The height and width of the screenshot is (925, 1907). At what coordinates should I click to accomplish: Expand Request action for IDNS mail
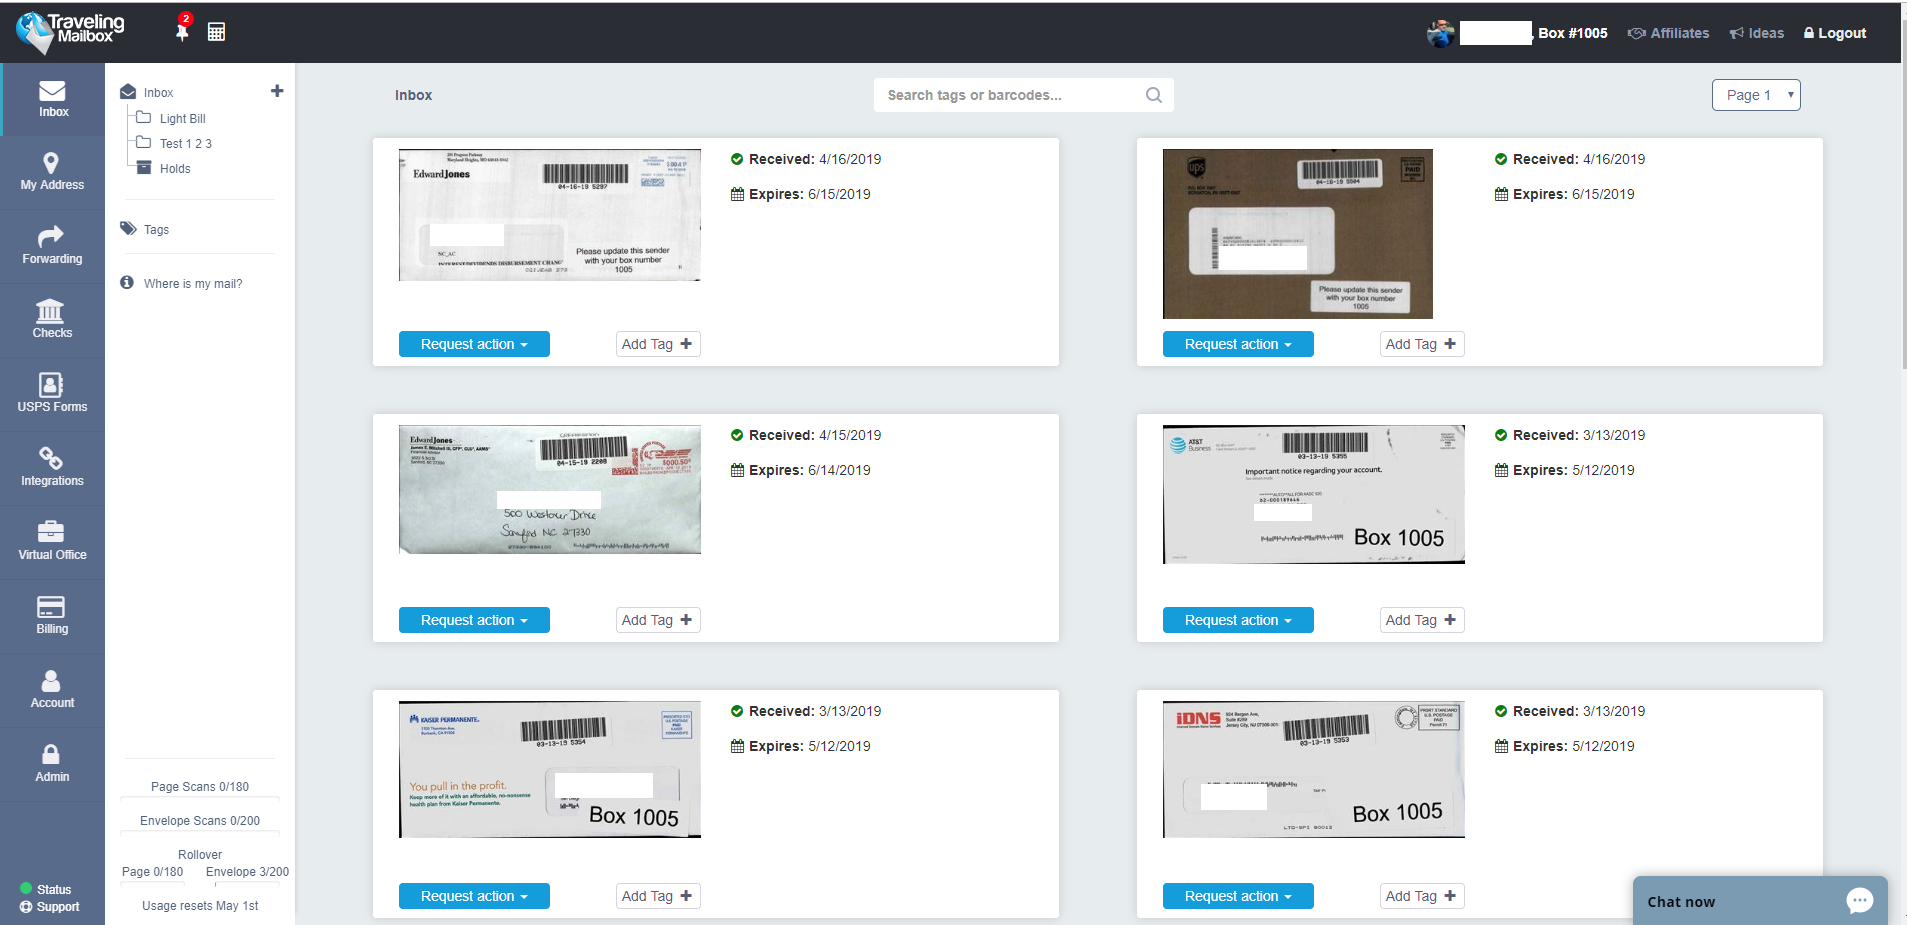(1238, 896)
